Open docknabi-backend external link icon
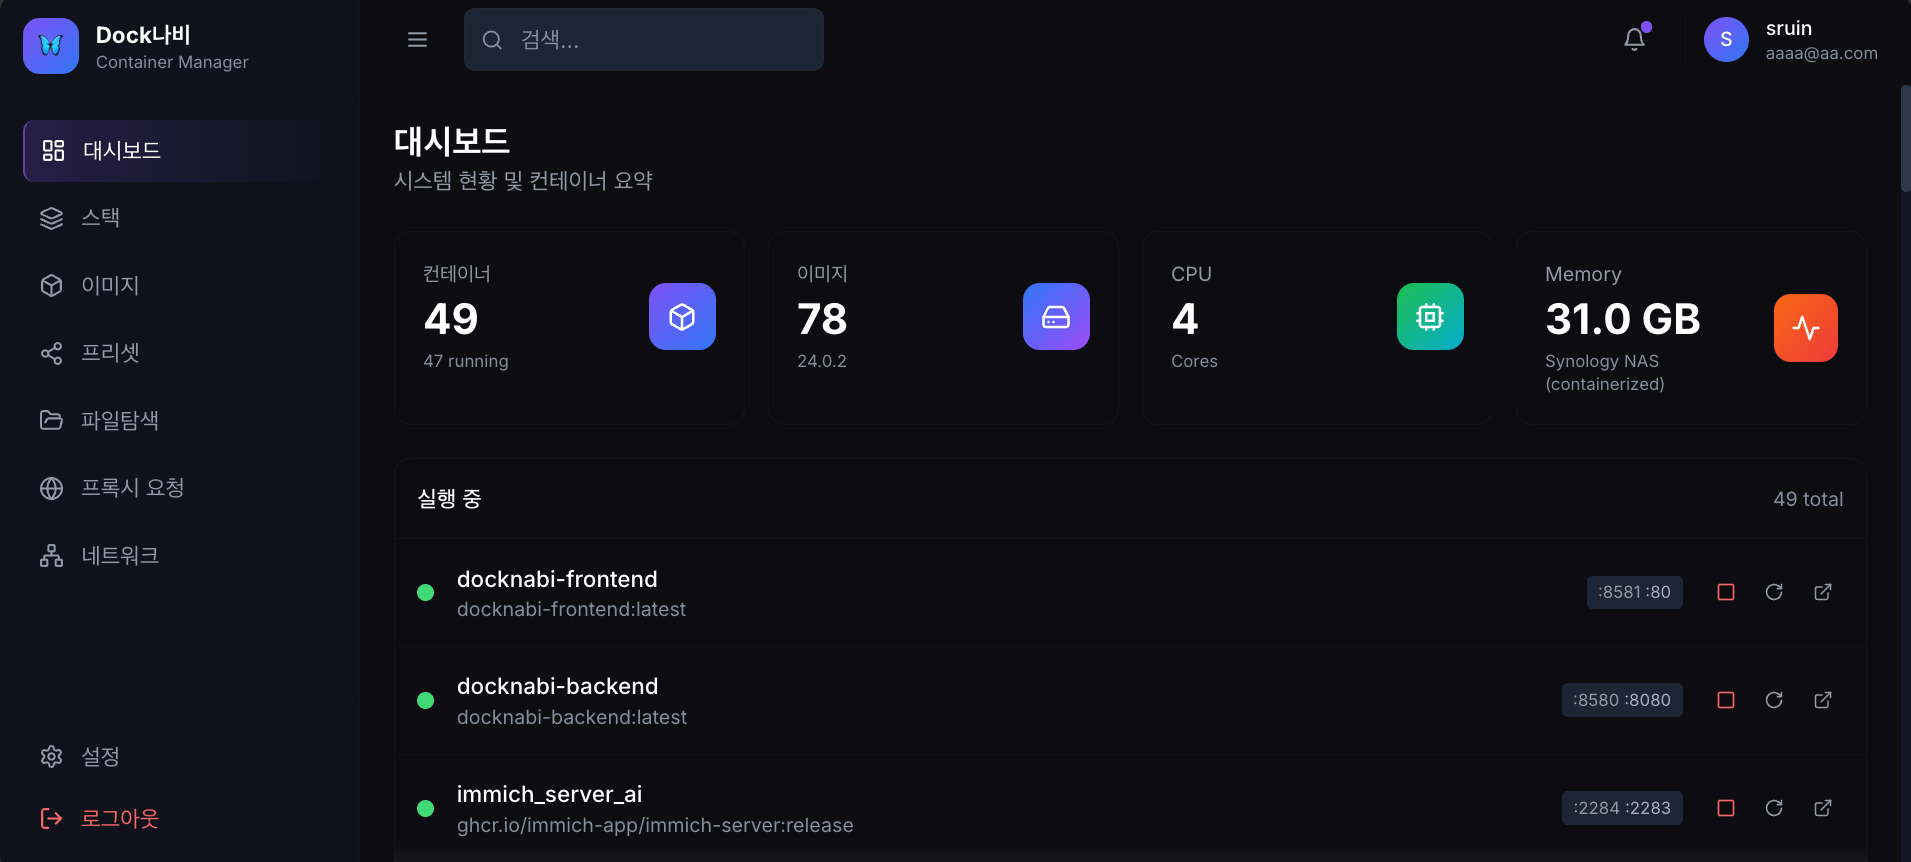 (1823, 700)
